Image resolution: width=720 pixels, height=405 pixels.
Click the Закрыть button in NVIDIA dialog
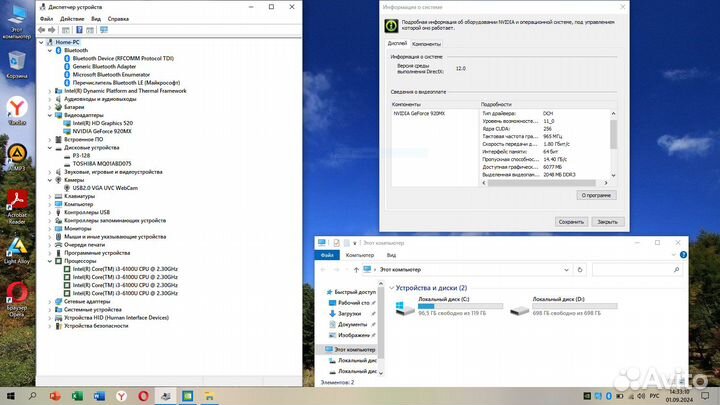608,222
